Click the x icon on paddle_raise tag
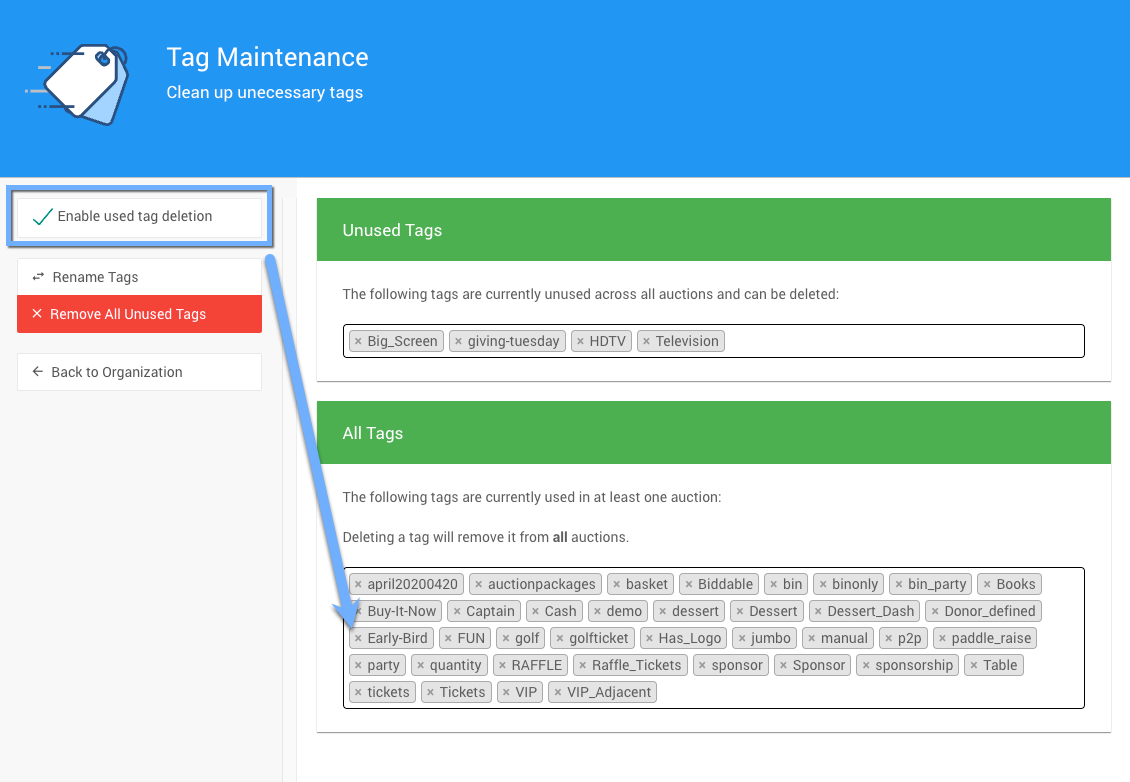 pos(942,639)
